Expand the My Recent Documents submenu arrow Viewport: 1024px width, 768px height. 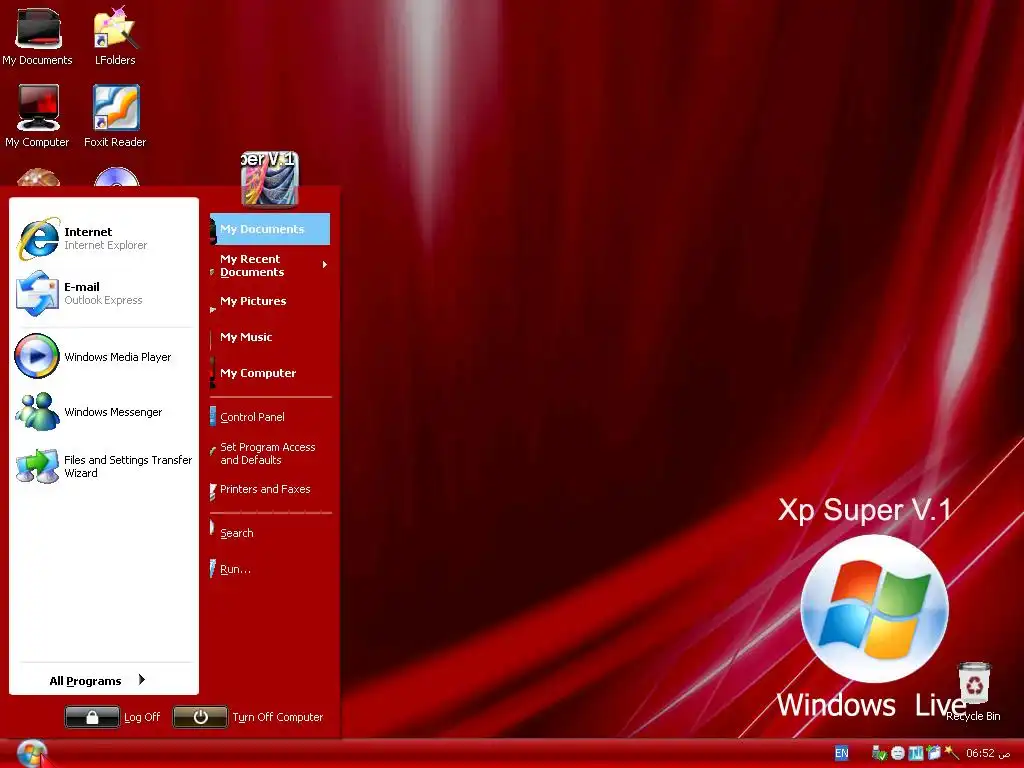(325, 264)
